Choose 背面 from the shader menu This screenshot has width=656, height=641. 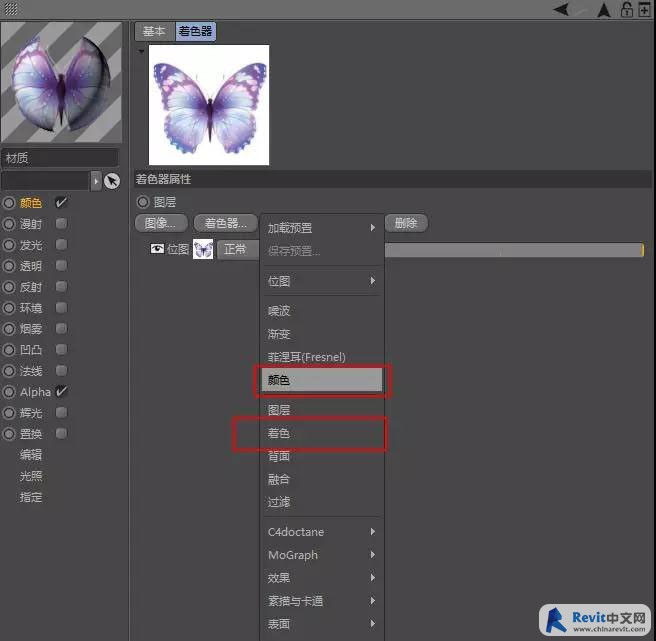tap(321, 456)
